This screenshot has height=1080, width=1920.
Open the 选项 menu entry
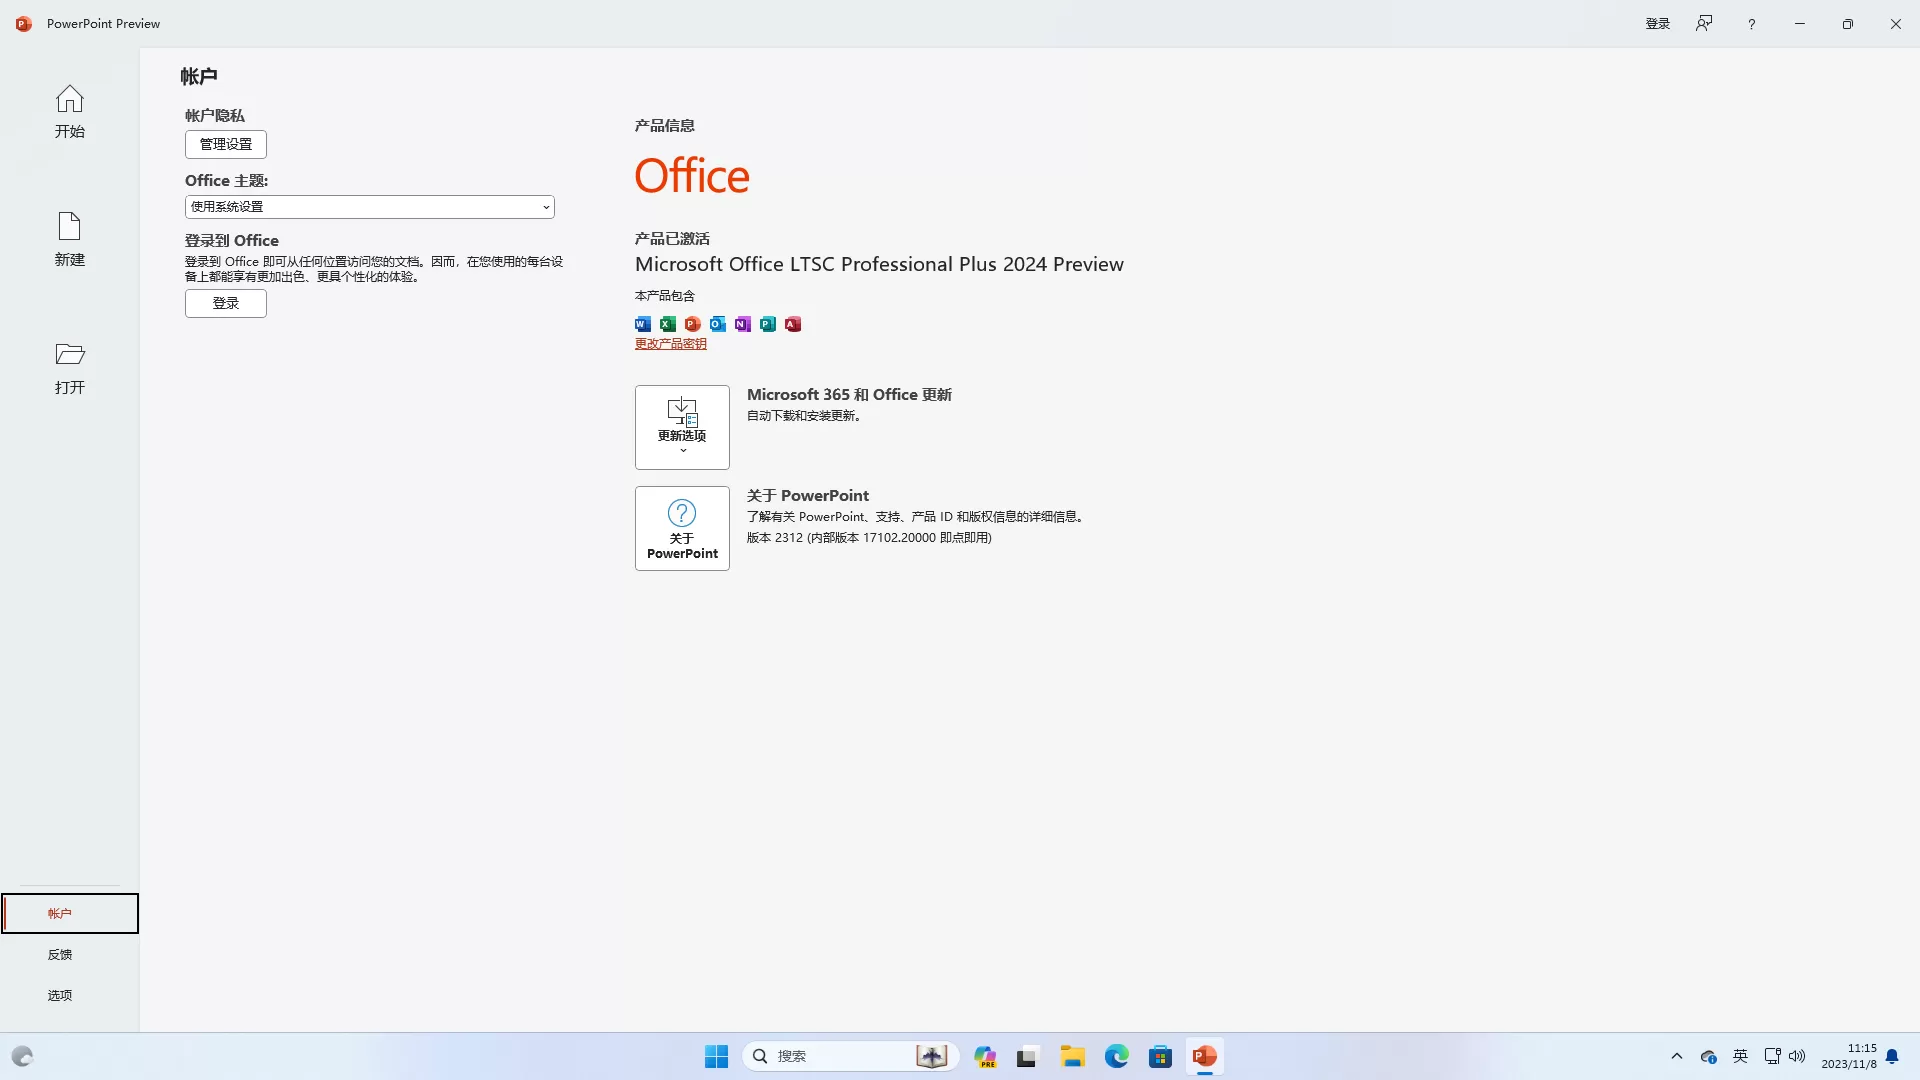point(60,995)
